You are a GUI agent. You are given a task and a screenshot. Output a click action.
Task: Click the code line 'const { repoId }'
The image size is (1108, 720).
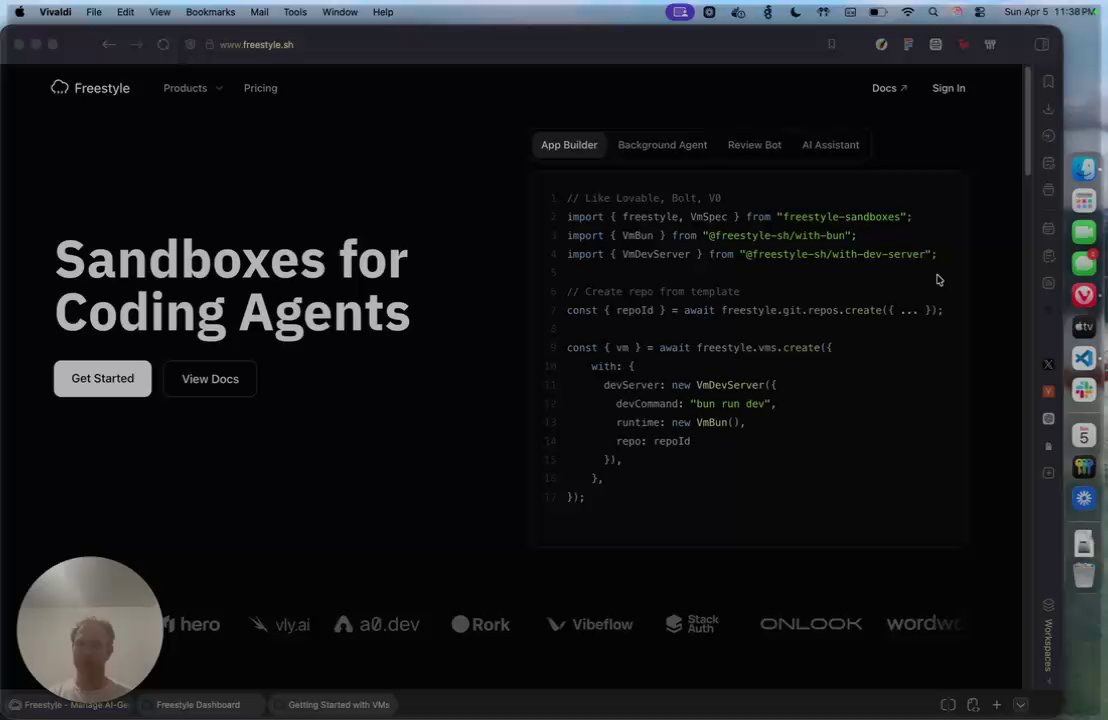click(x=755, y=310)
